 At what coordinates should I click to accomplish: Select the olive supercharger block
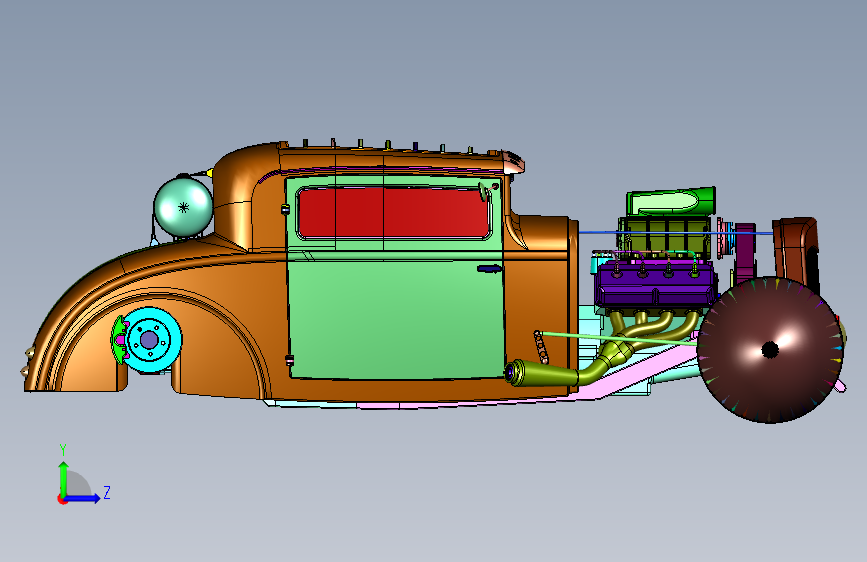click(664, 237)
